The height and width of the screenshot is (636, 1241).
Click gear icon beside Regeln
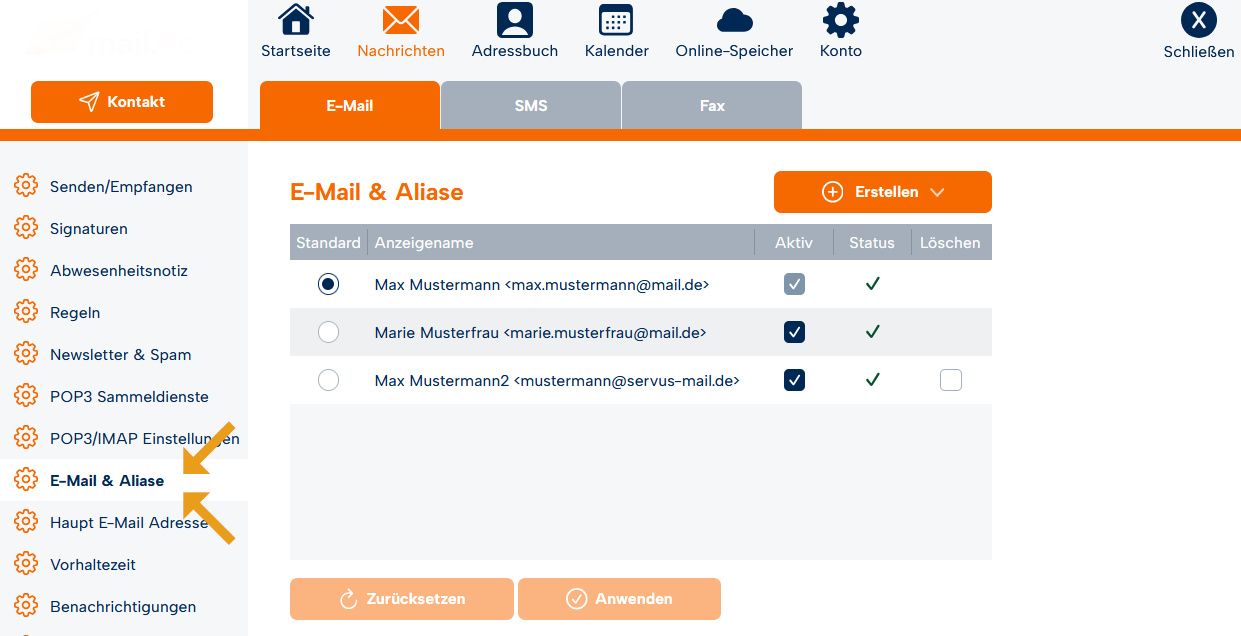25,313
